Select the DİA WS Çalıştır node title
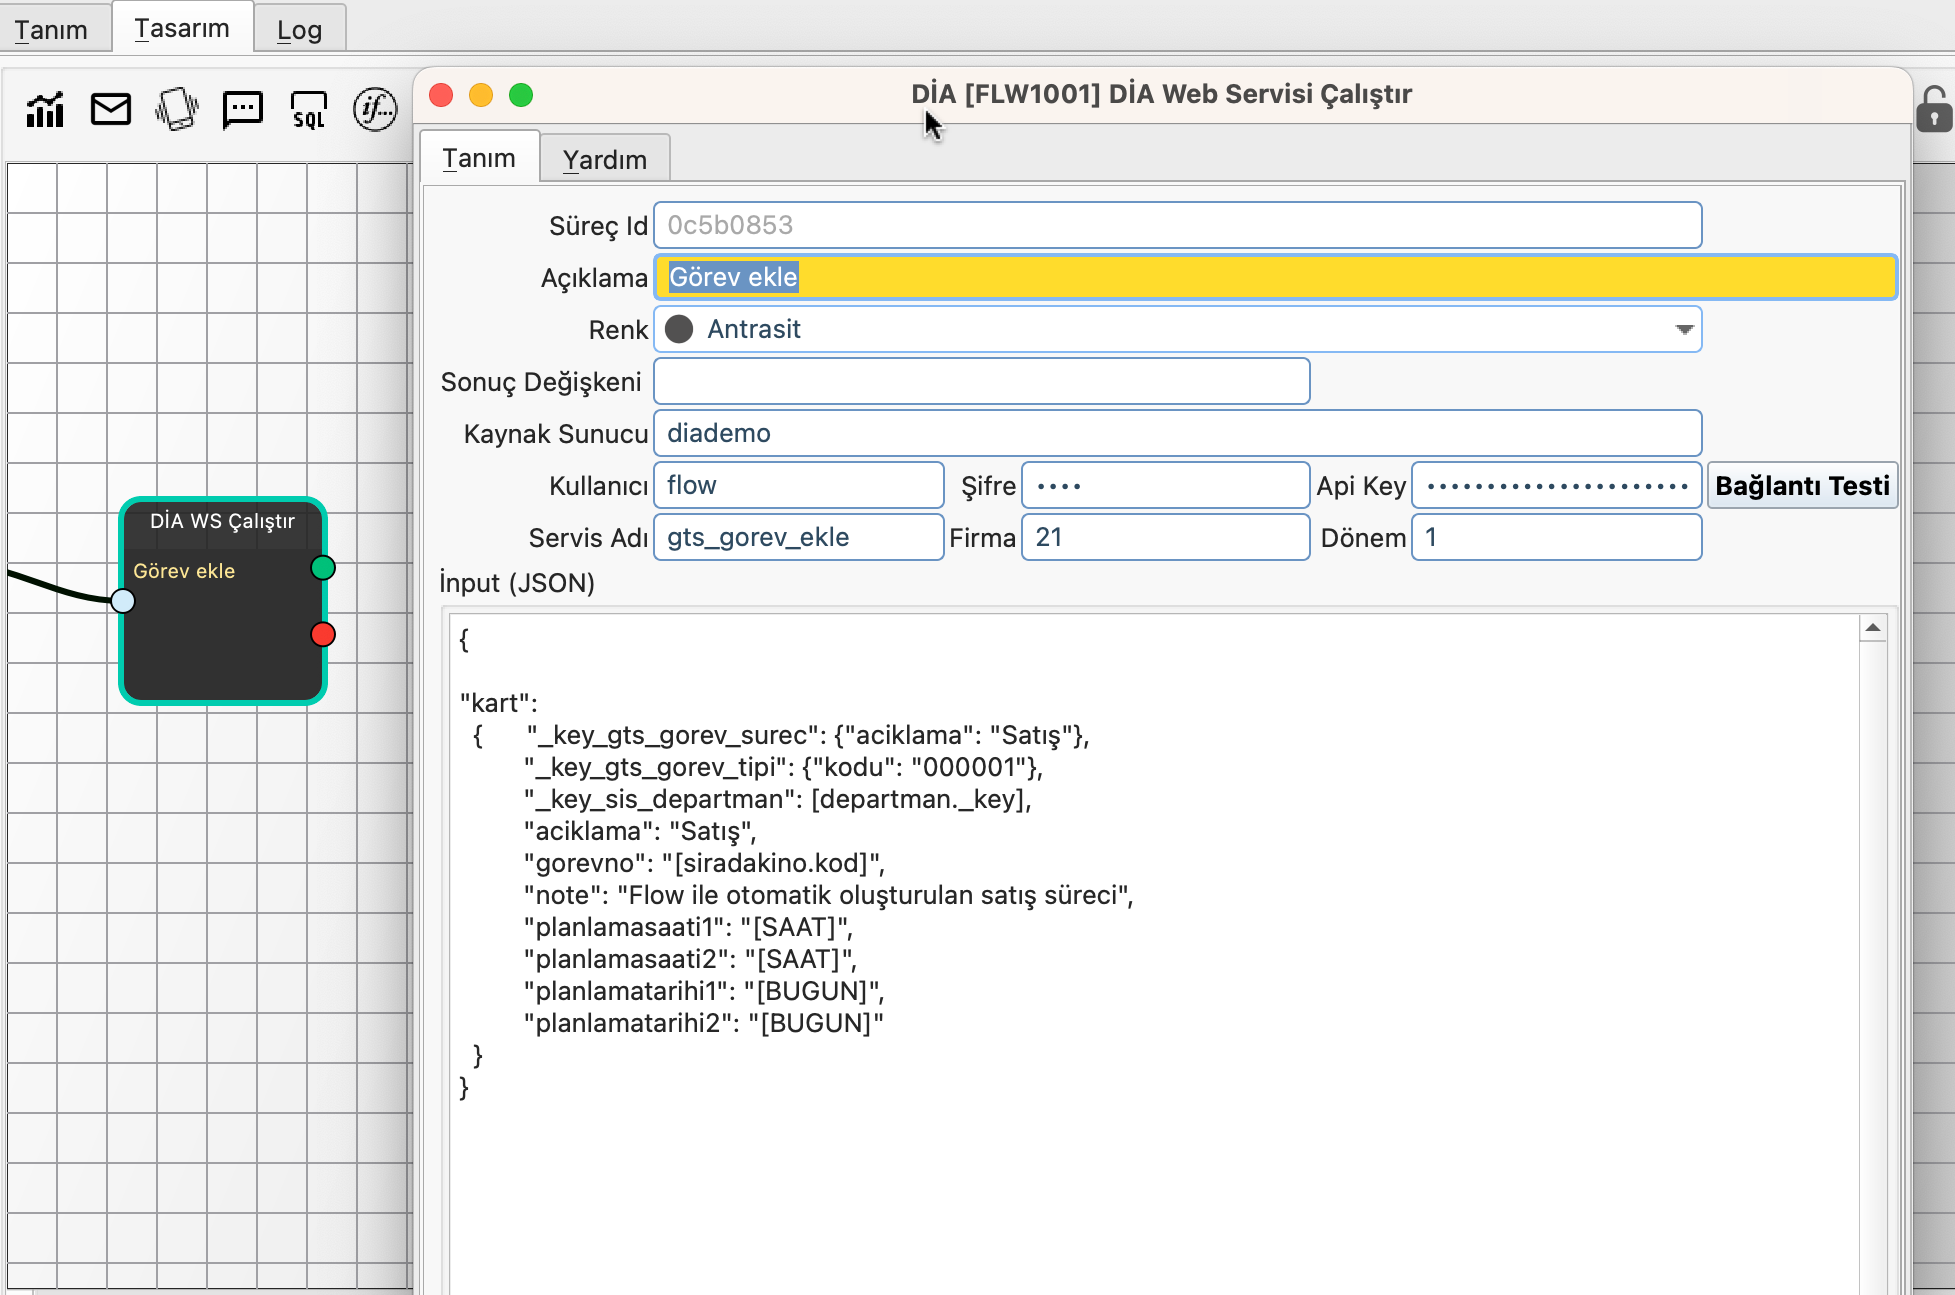The width and height of the screenshot is (1955, 1295). [x=222, y=521]
